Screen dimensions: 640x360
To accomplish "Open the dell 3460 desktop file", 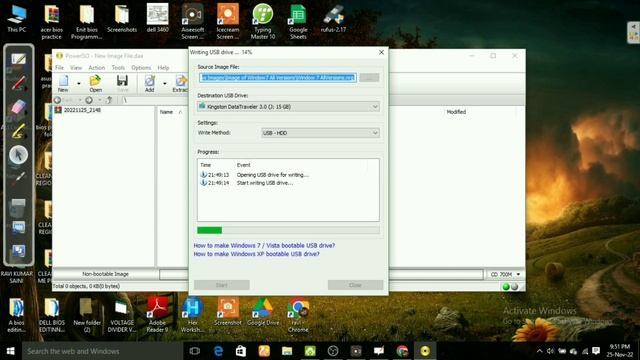I will (x=158, y=18).
